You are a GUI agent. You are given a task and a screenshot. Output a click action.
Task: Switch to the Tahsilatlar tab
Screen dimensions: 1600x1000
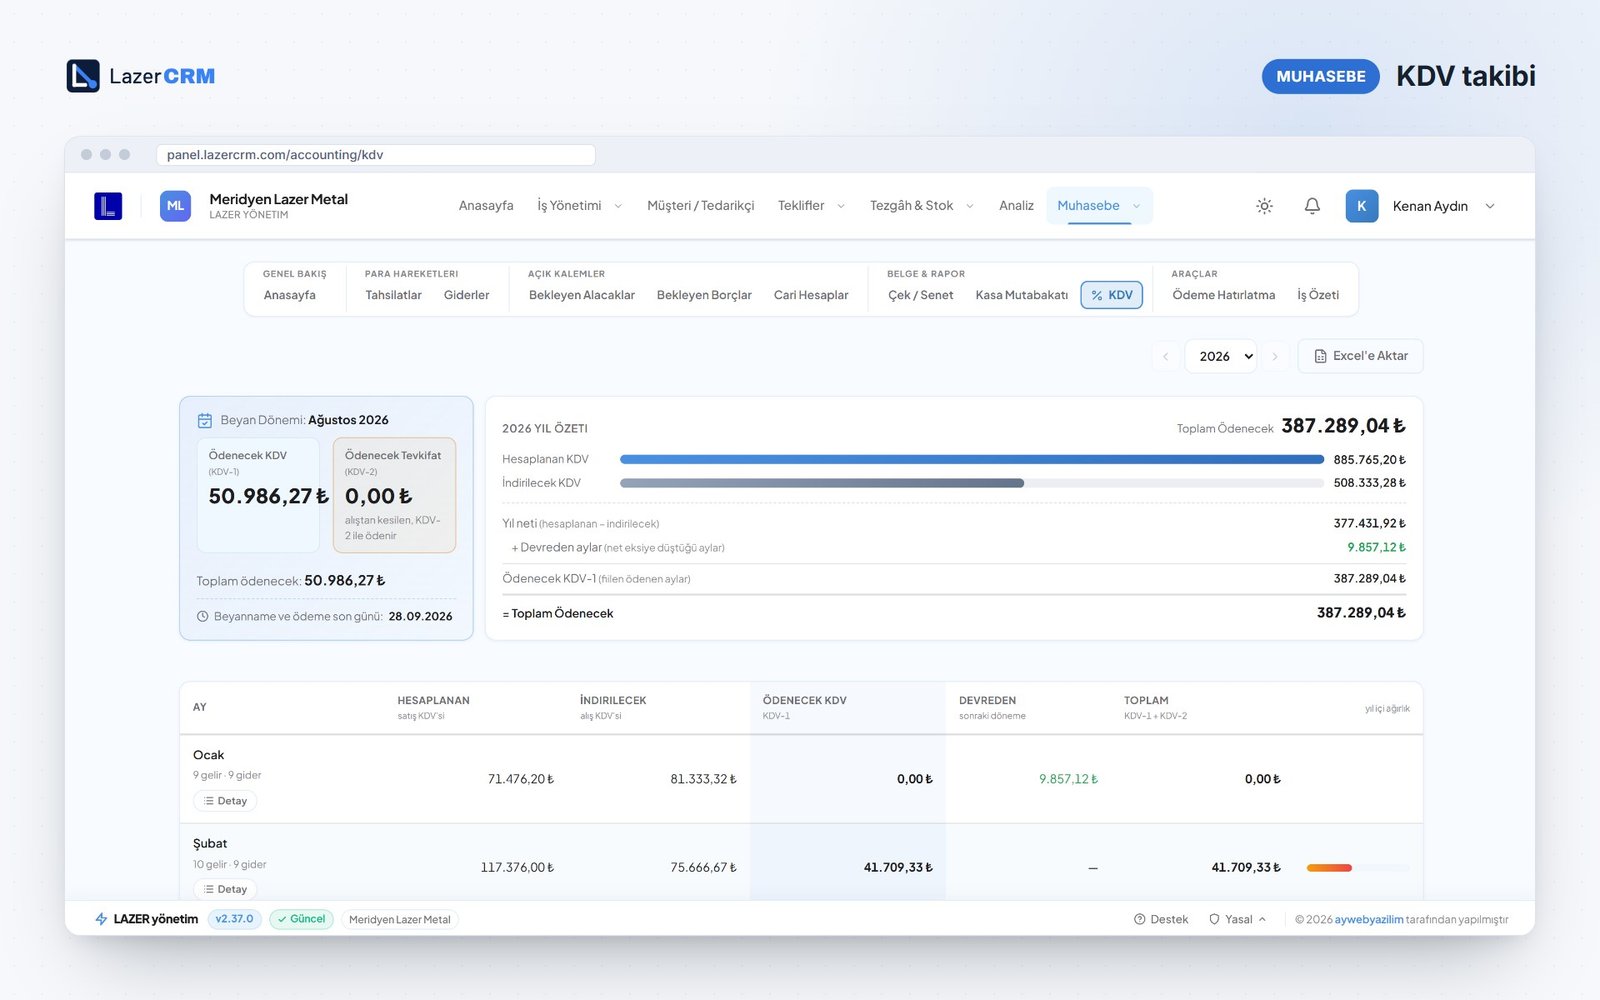click(x=393, y=295)
